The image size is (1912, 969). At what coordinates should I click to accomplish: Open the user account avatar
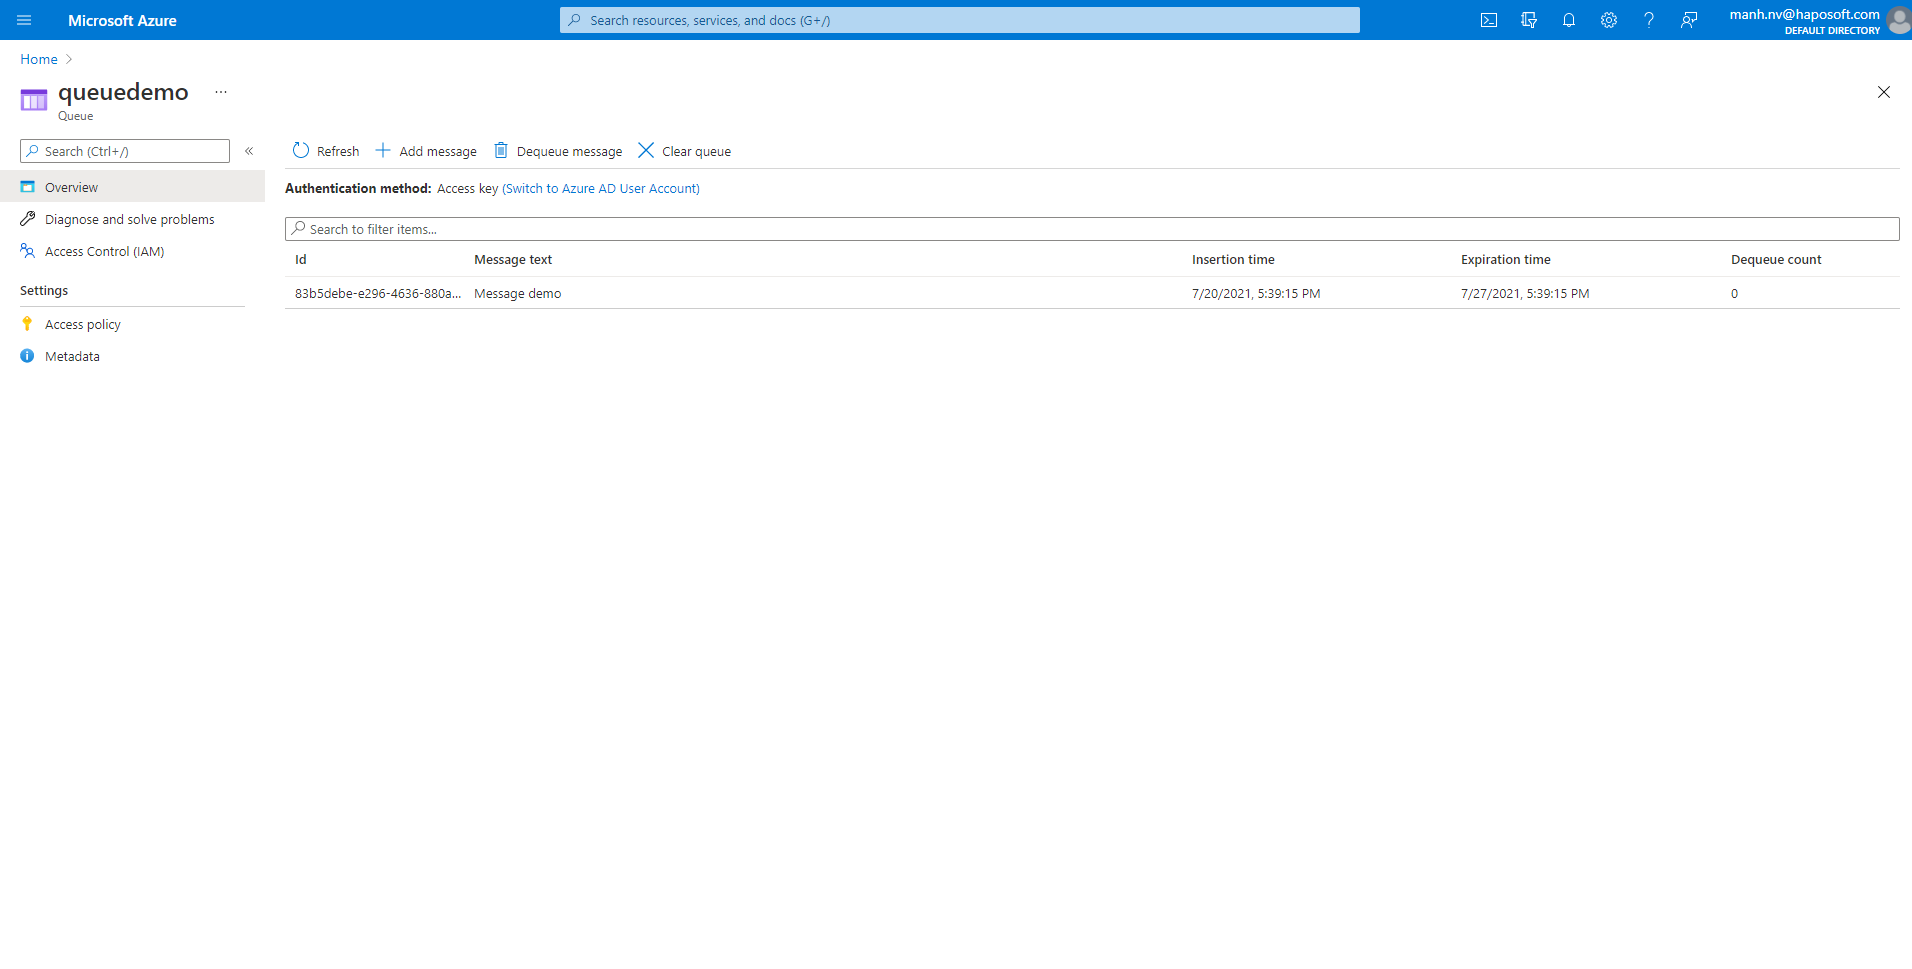(1899, 20)
